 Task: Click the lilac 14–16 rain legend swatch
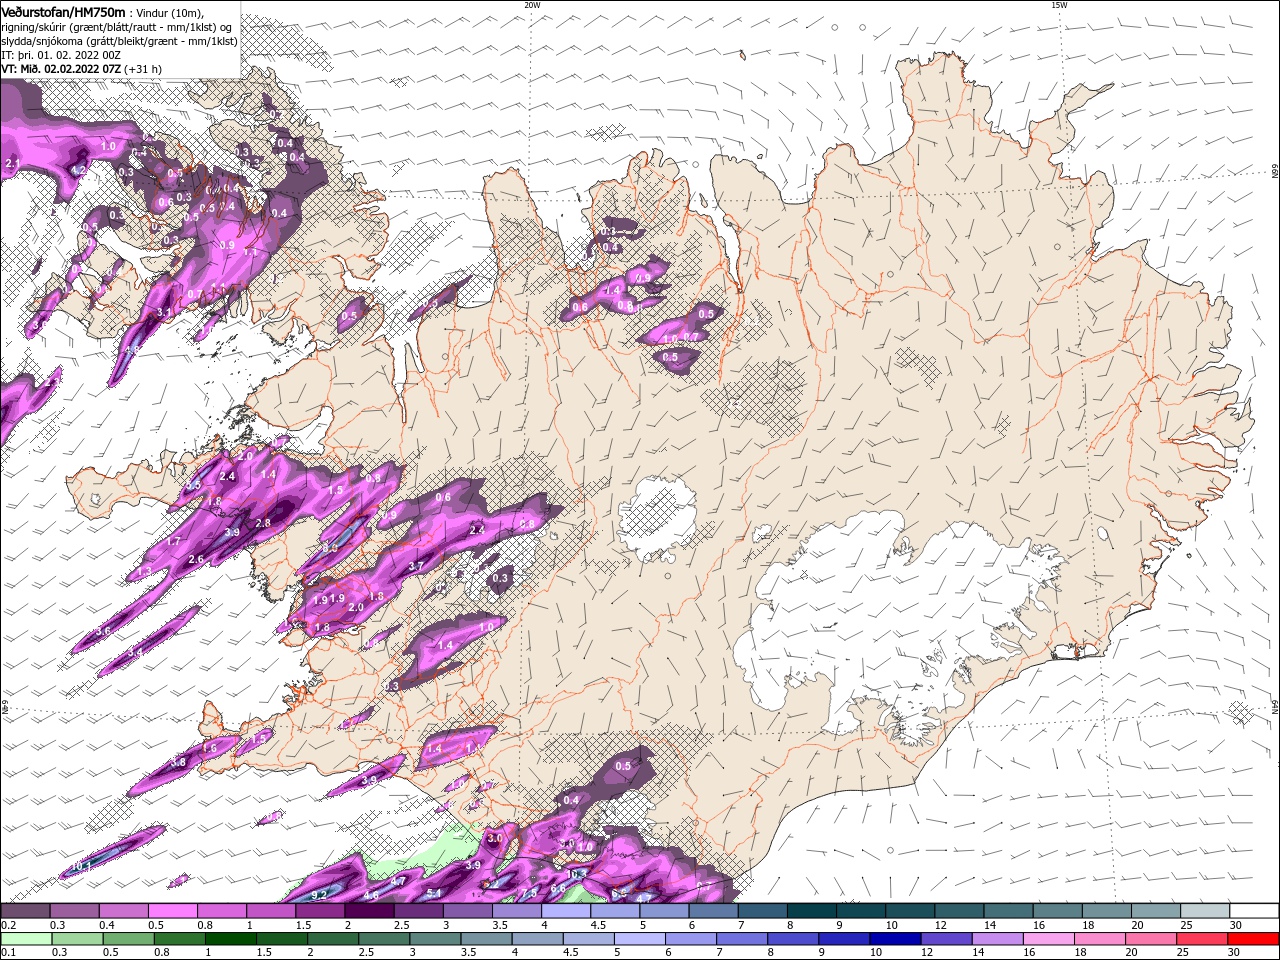coord(998,939)
